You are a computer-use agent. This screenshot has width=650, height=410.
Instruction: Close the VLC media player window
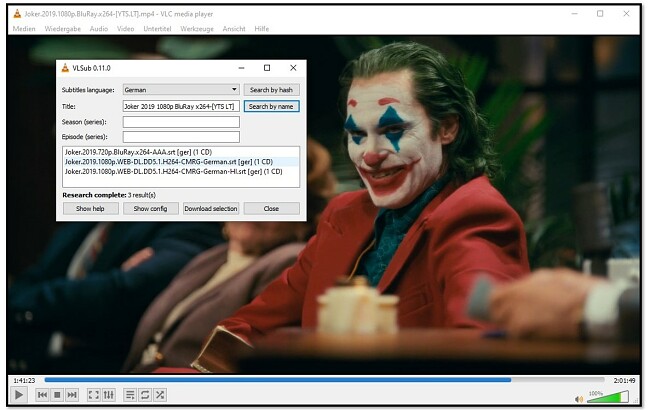click(626, 14)
